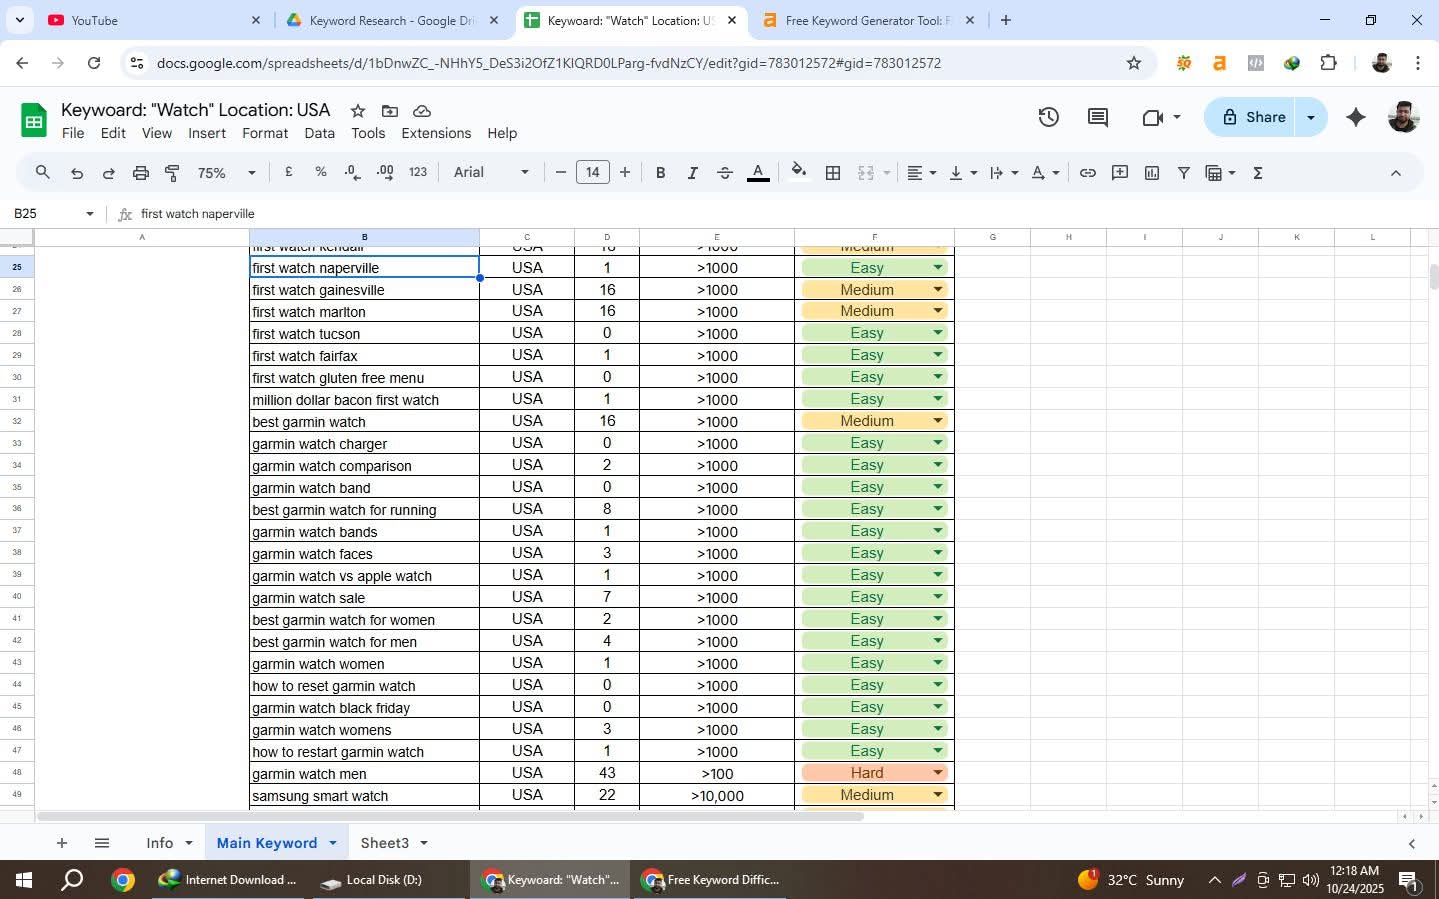Open the text color picker
Viewport: 1439px width, 899px height.
click(758, 172)
